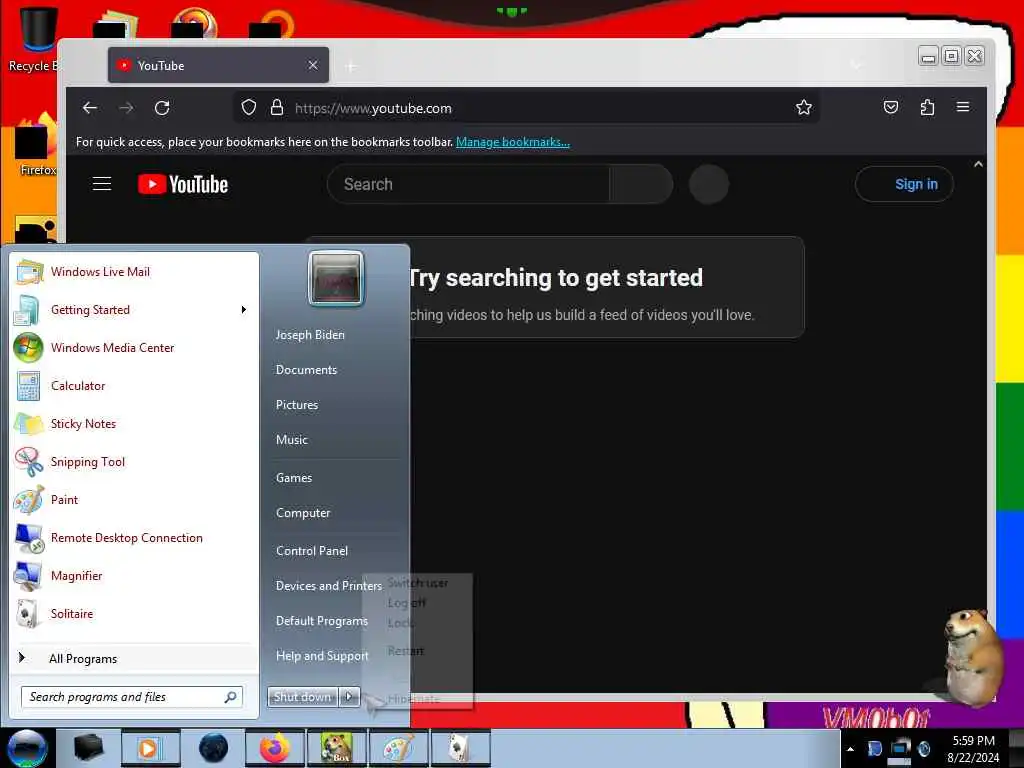Open Help and Support

322,656
